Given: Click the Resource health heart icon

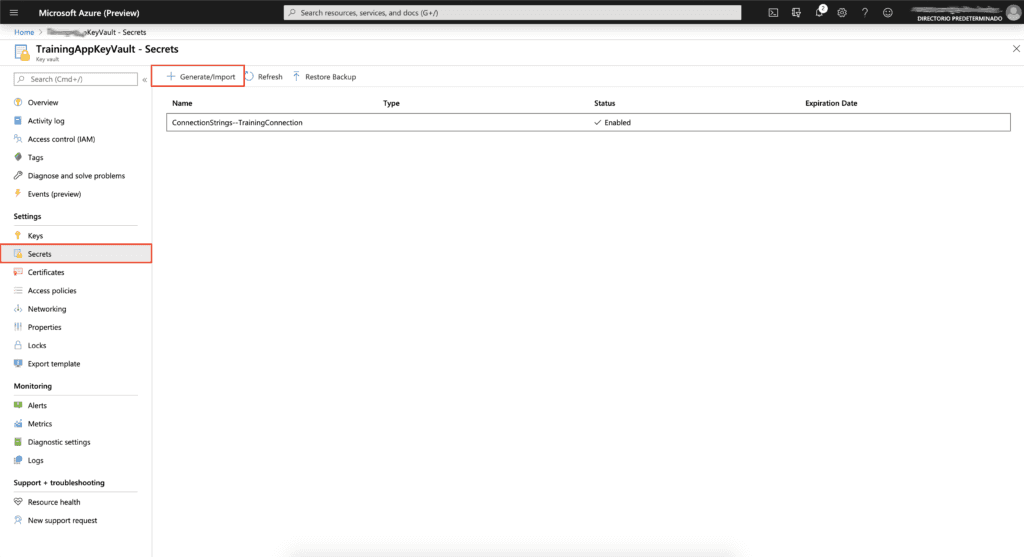Looking at the screenshot, I should click(x=18, y=502).
